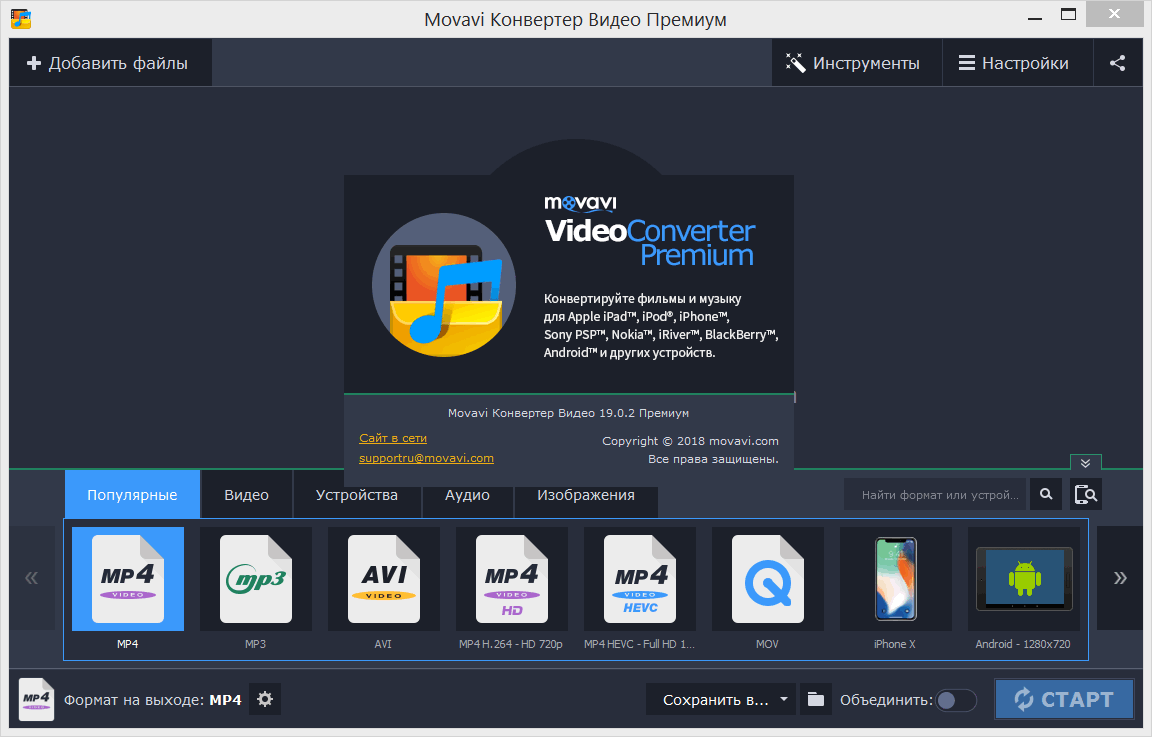Open the Инструменты menu
This screenshot has width=1152, height=737.
tap(857, 63)
